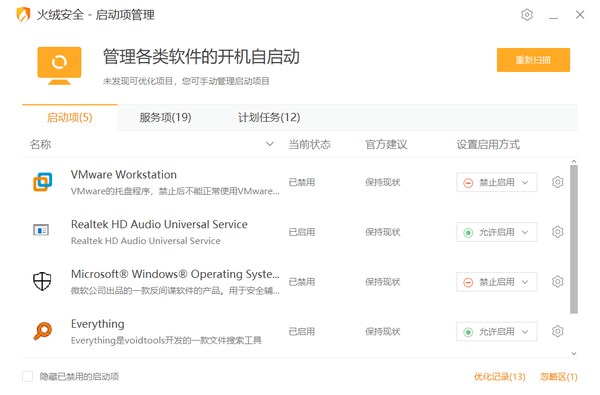
Task: Click Everything是voidtools description text
Action: (x=166, y=341)
